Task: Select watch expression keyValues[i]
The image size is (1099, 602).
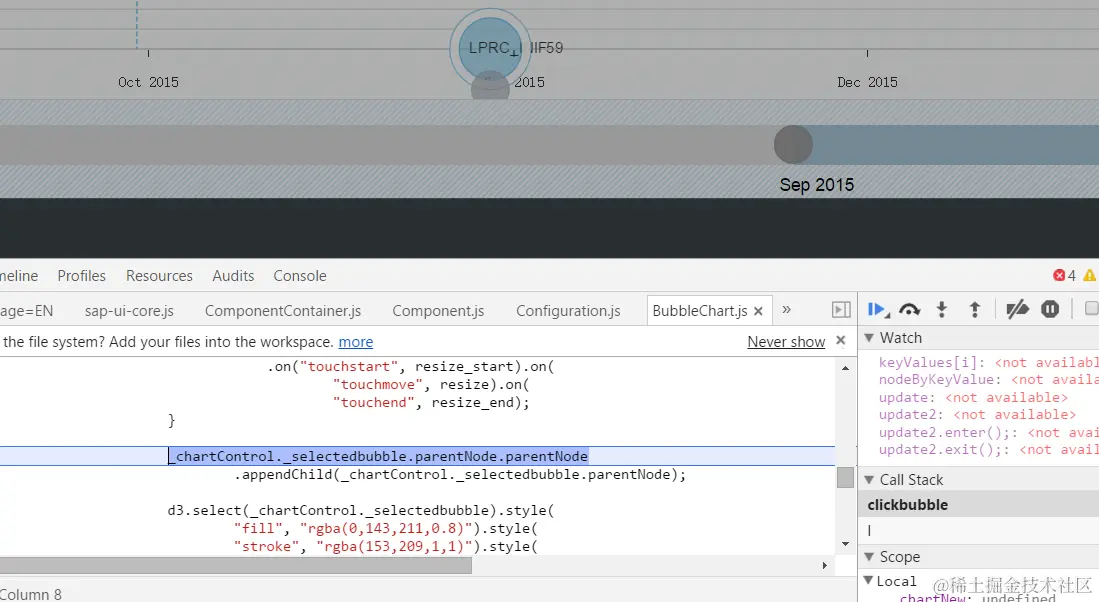Action: point(988,362)
